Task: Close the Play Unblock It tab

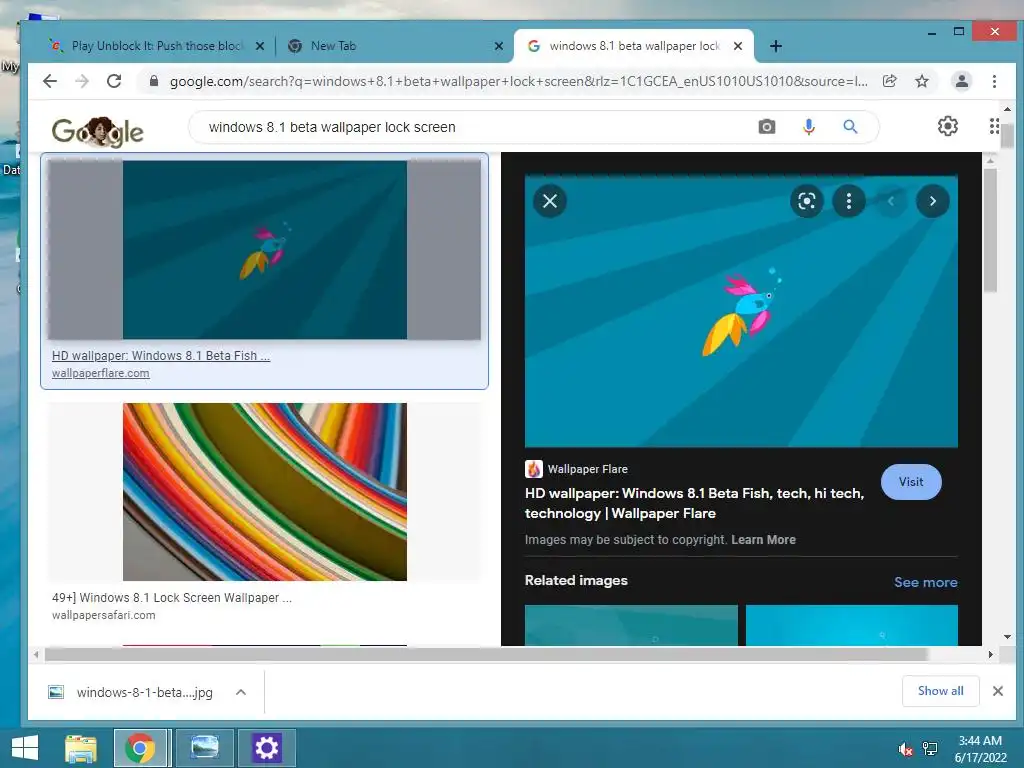Action: [259, 46]
